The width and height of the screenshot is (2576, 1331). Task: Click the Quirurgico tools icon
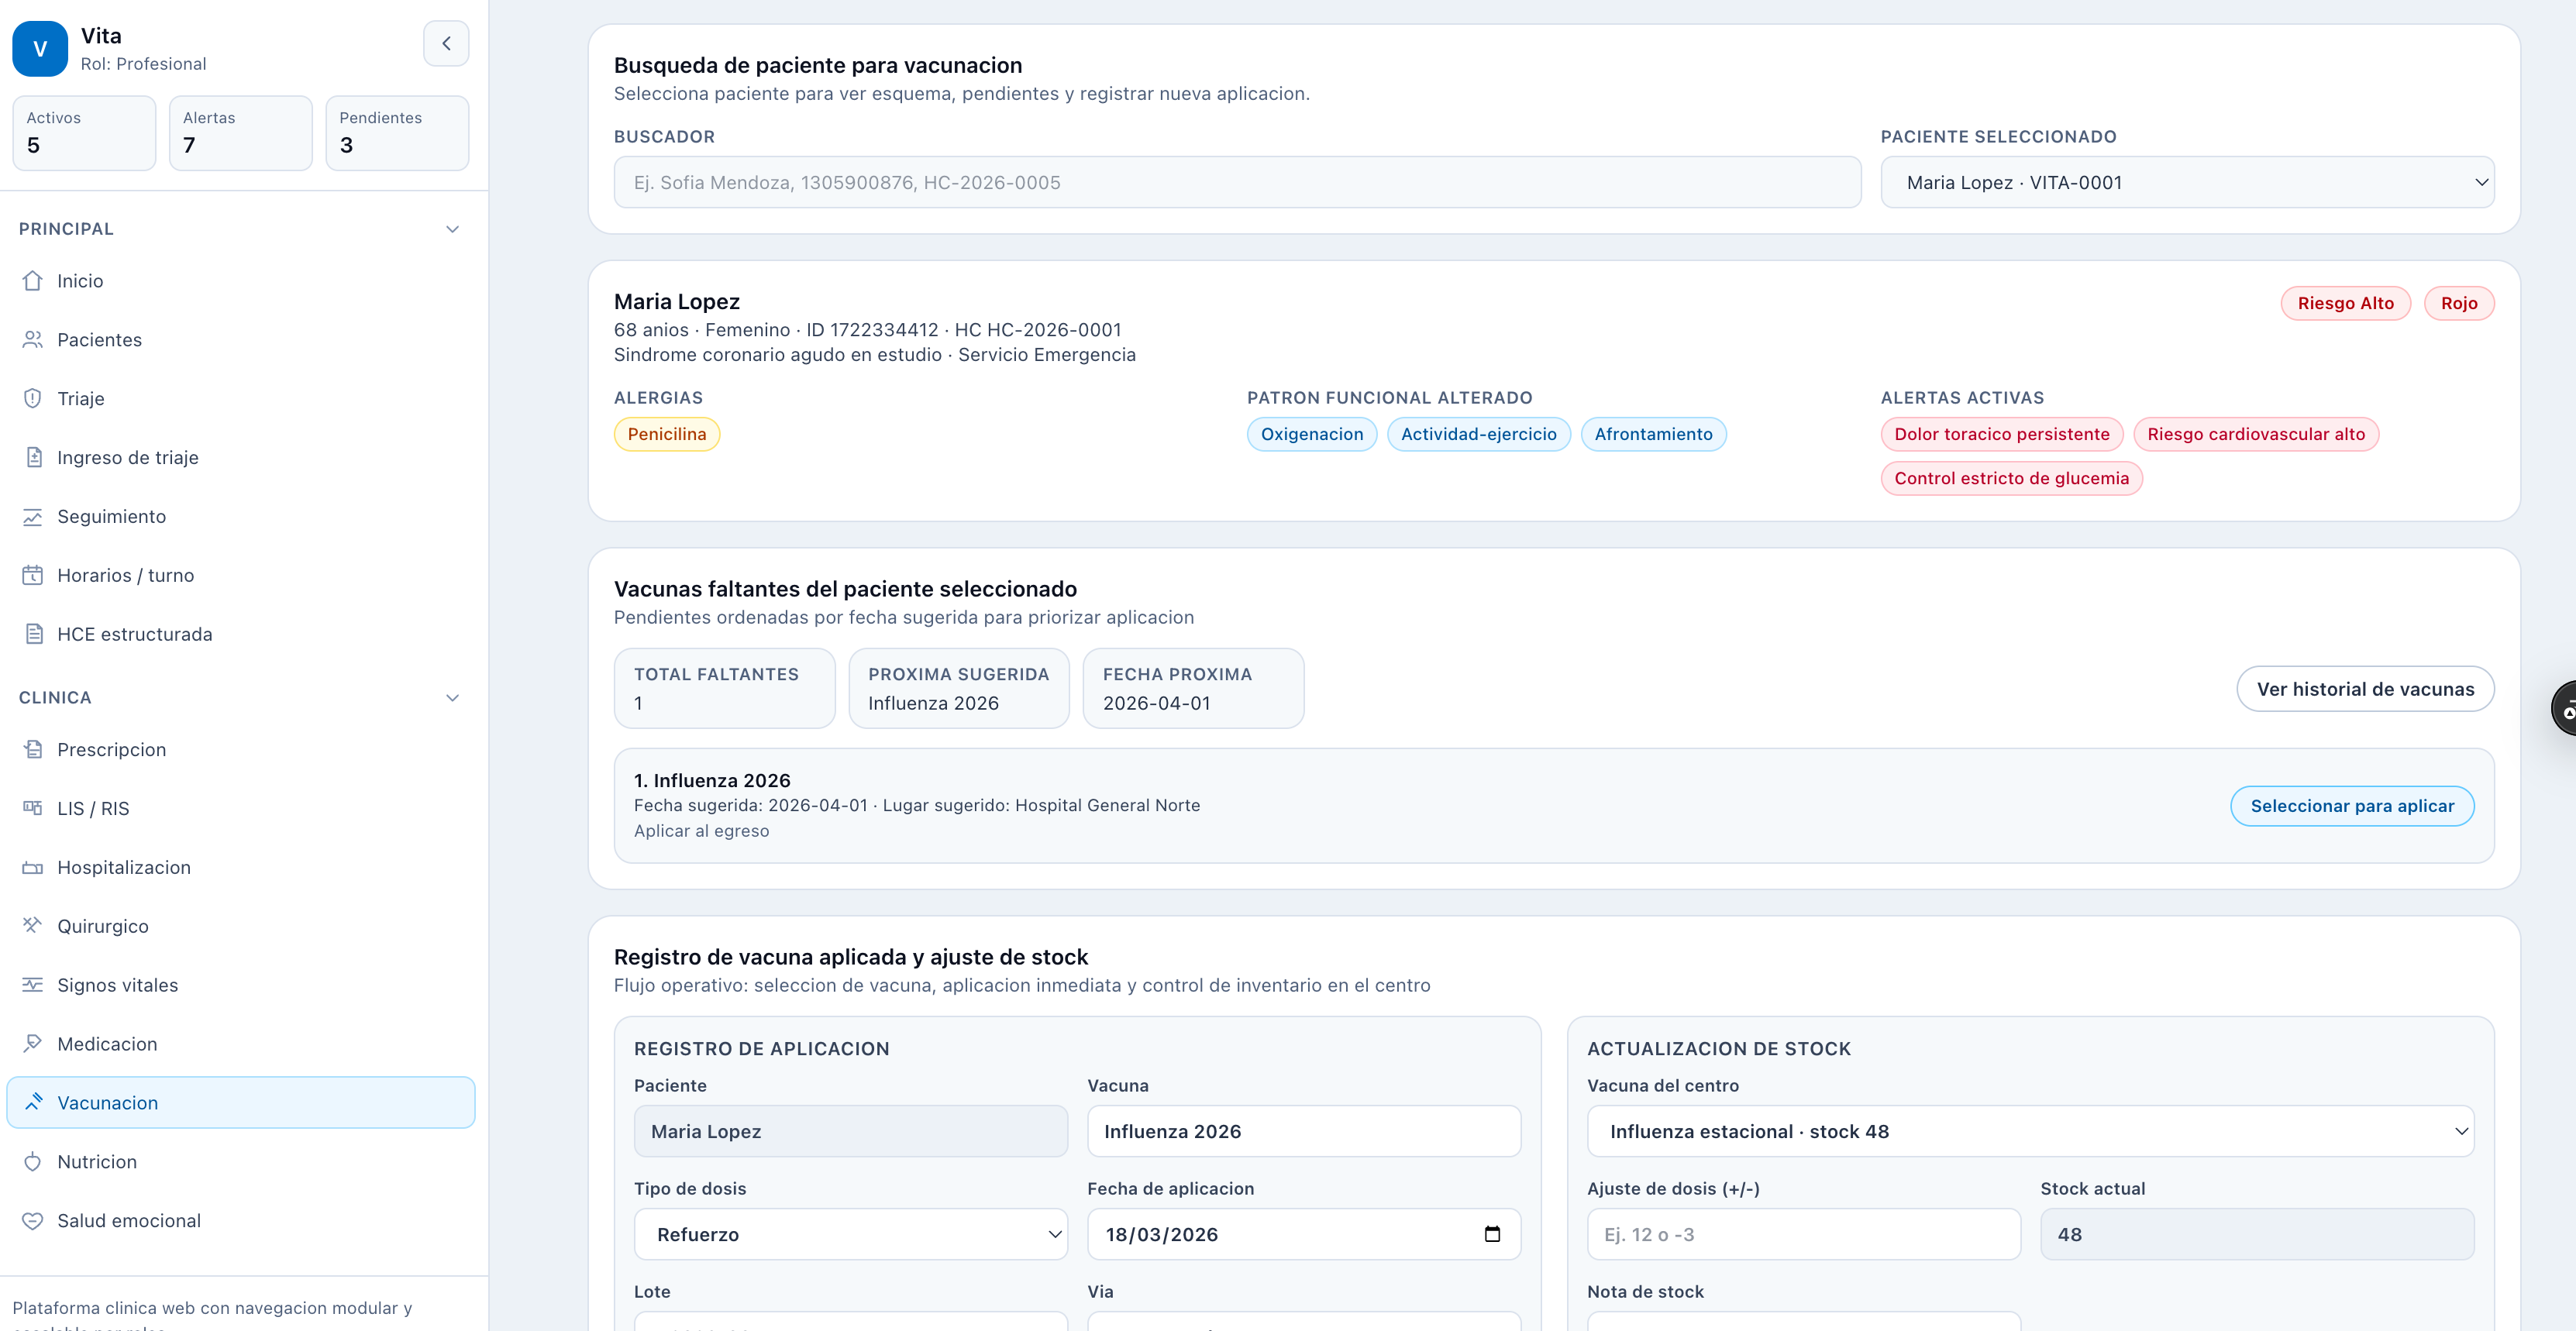[33, 926]
